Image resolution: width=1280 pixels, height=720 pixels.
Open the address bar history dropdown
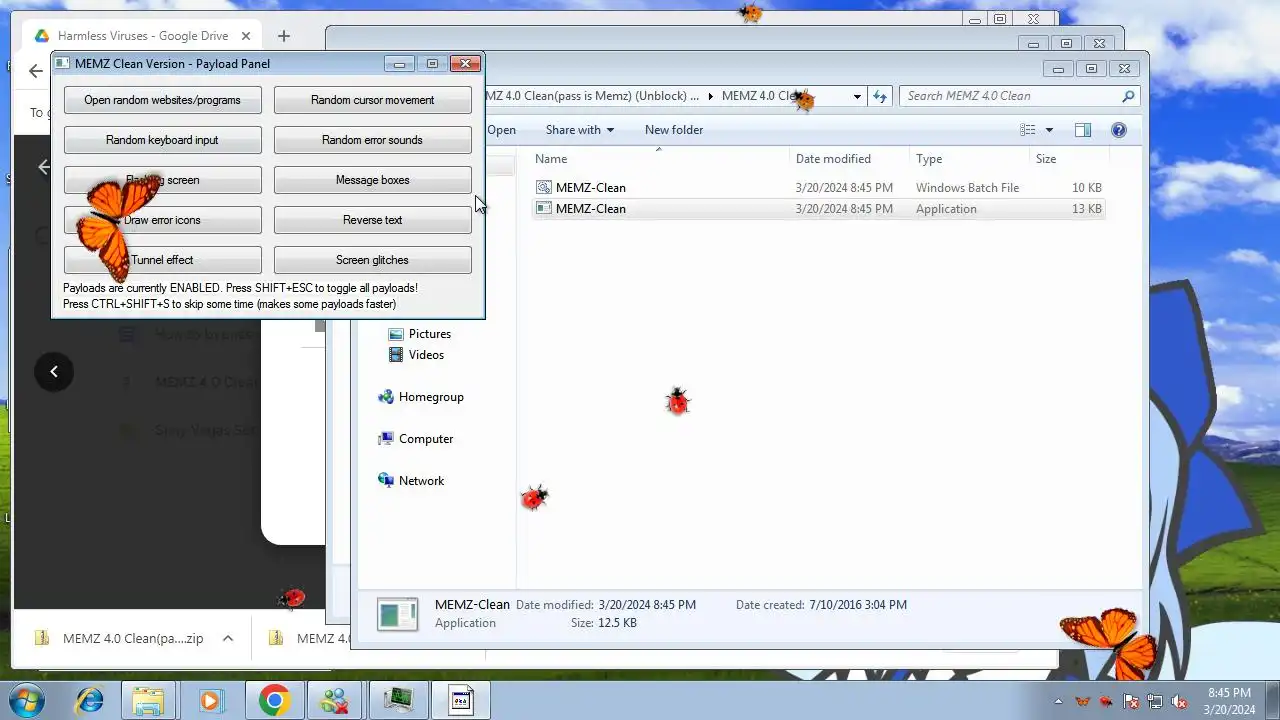[x=857, y=96]
